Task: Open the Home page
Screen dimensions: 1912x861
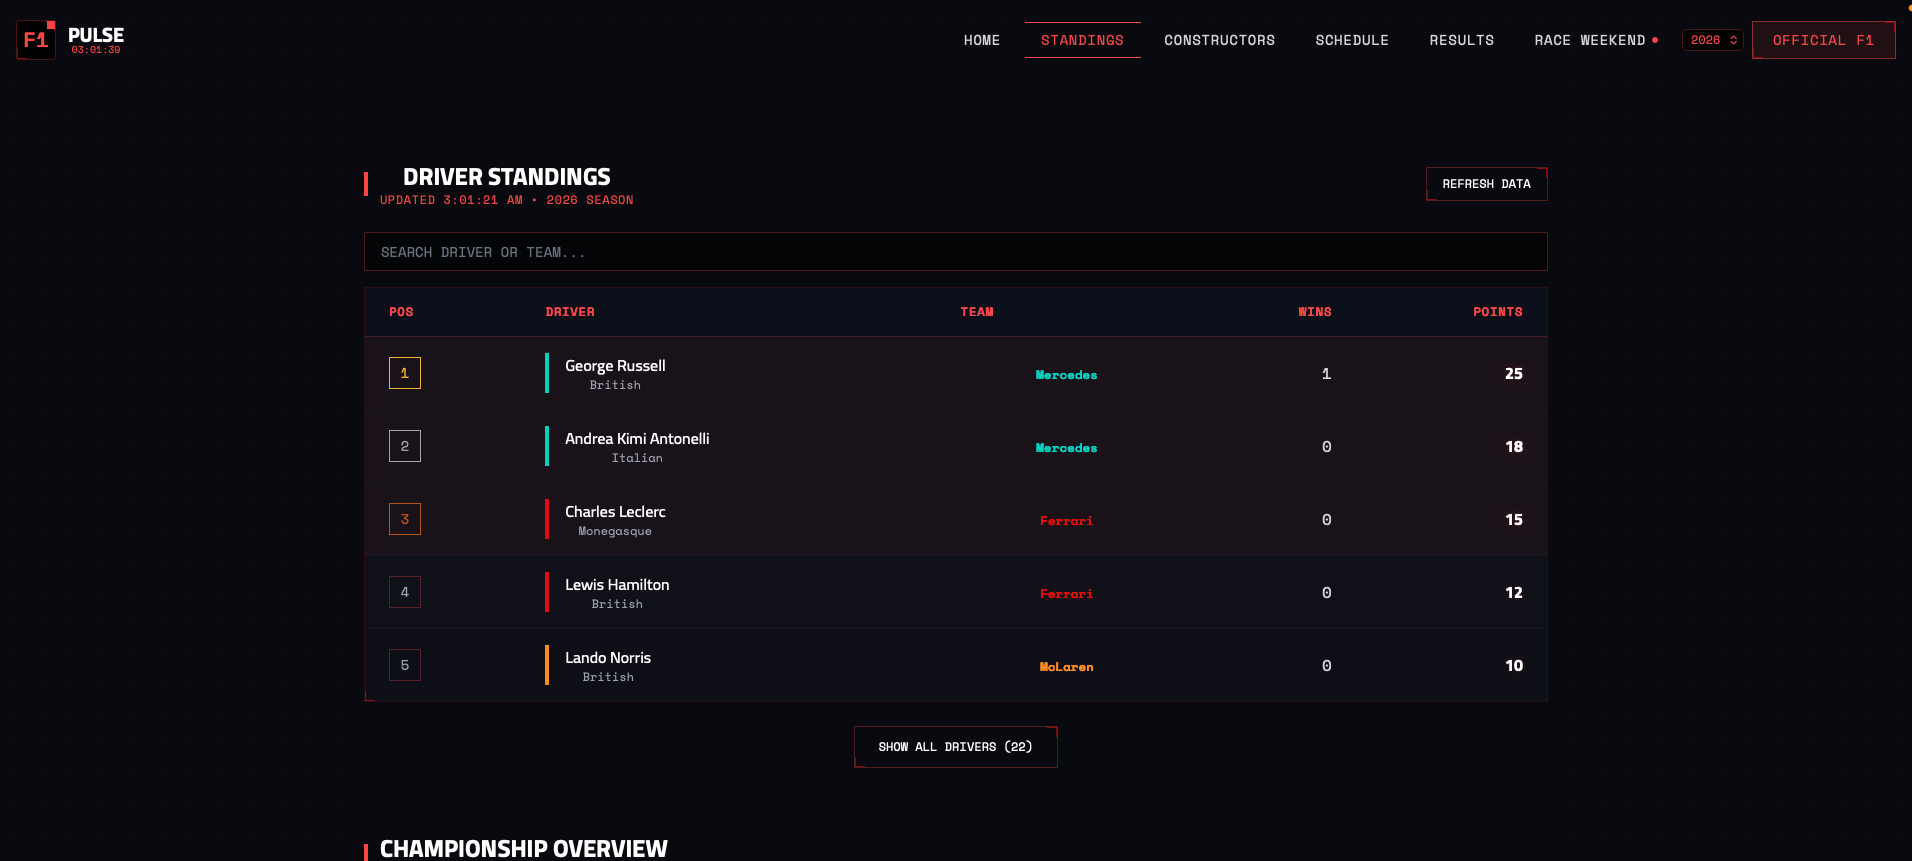Action: pyautogui.click(x=982, y=40)
